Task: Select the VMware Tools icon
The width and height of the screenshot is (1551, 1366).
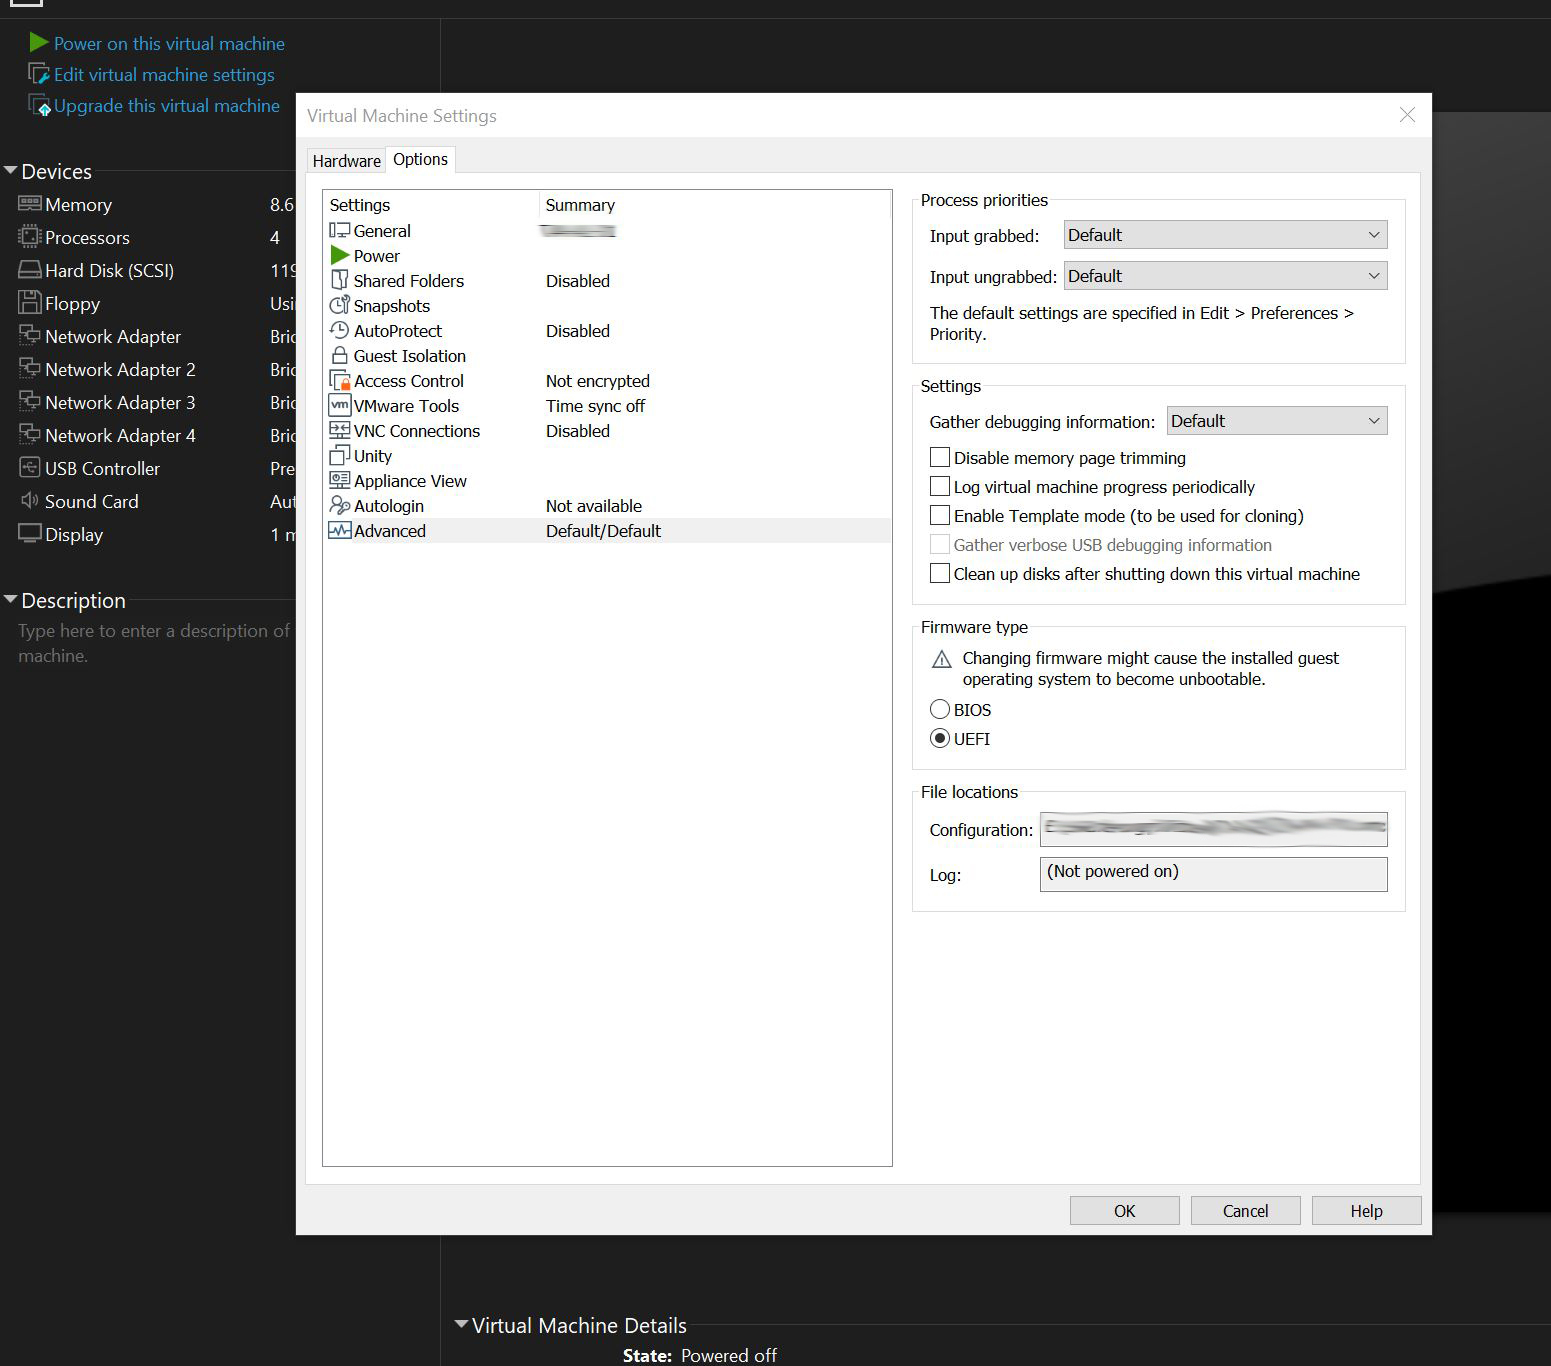Action: tap(340, 406)
